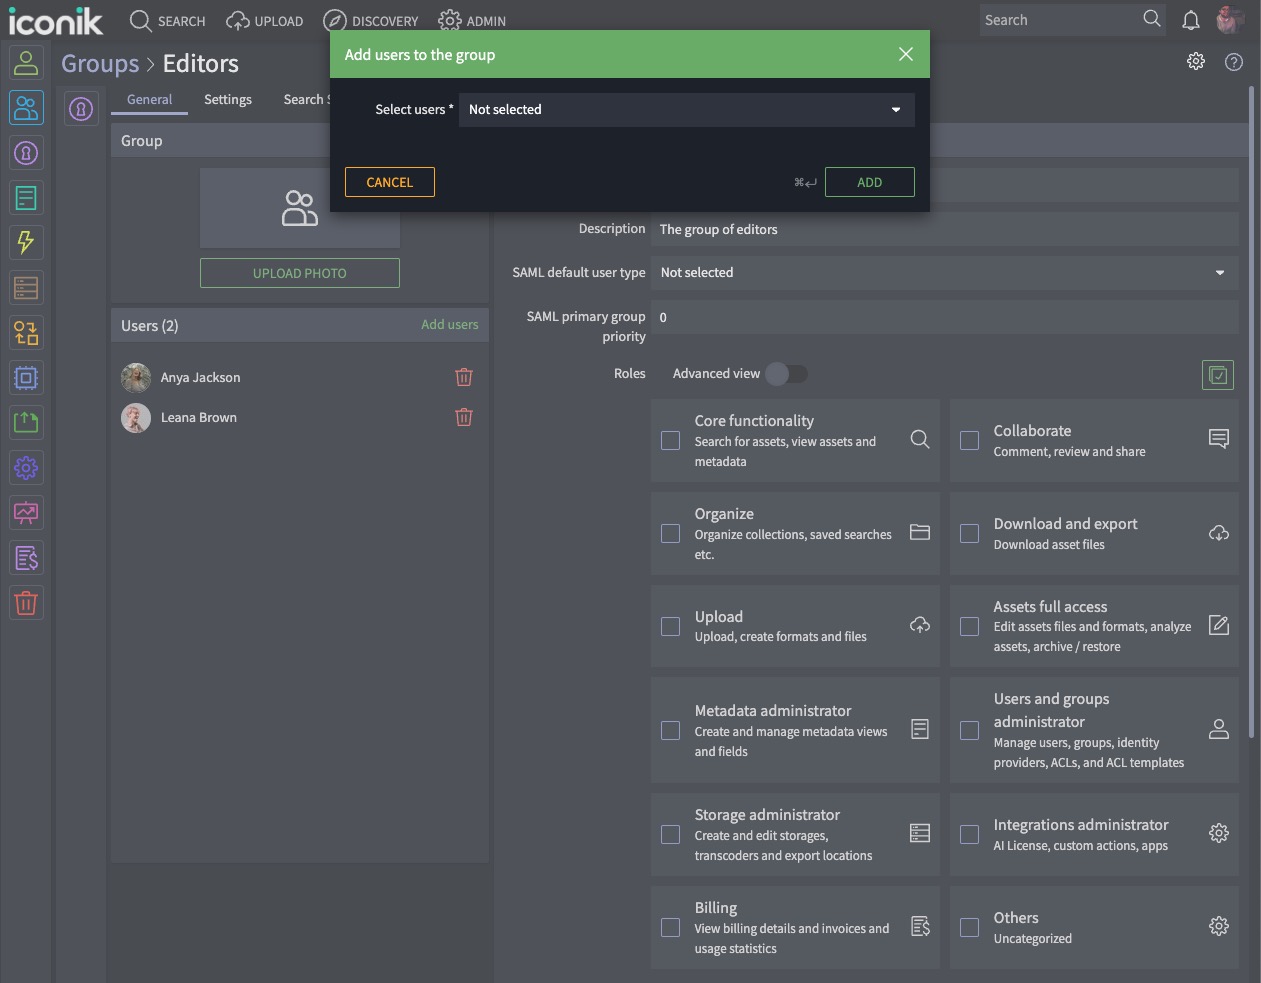Open the Analytics dashboard icon in sidebar
Viewport: 1261px width, 983px height.
tap(26, 512)
